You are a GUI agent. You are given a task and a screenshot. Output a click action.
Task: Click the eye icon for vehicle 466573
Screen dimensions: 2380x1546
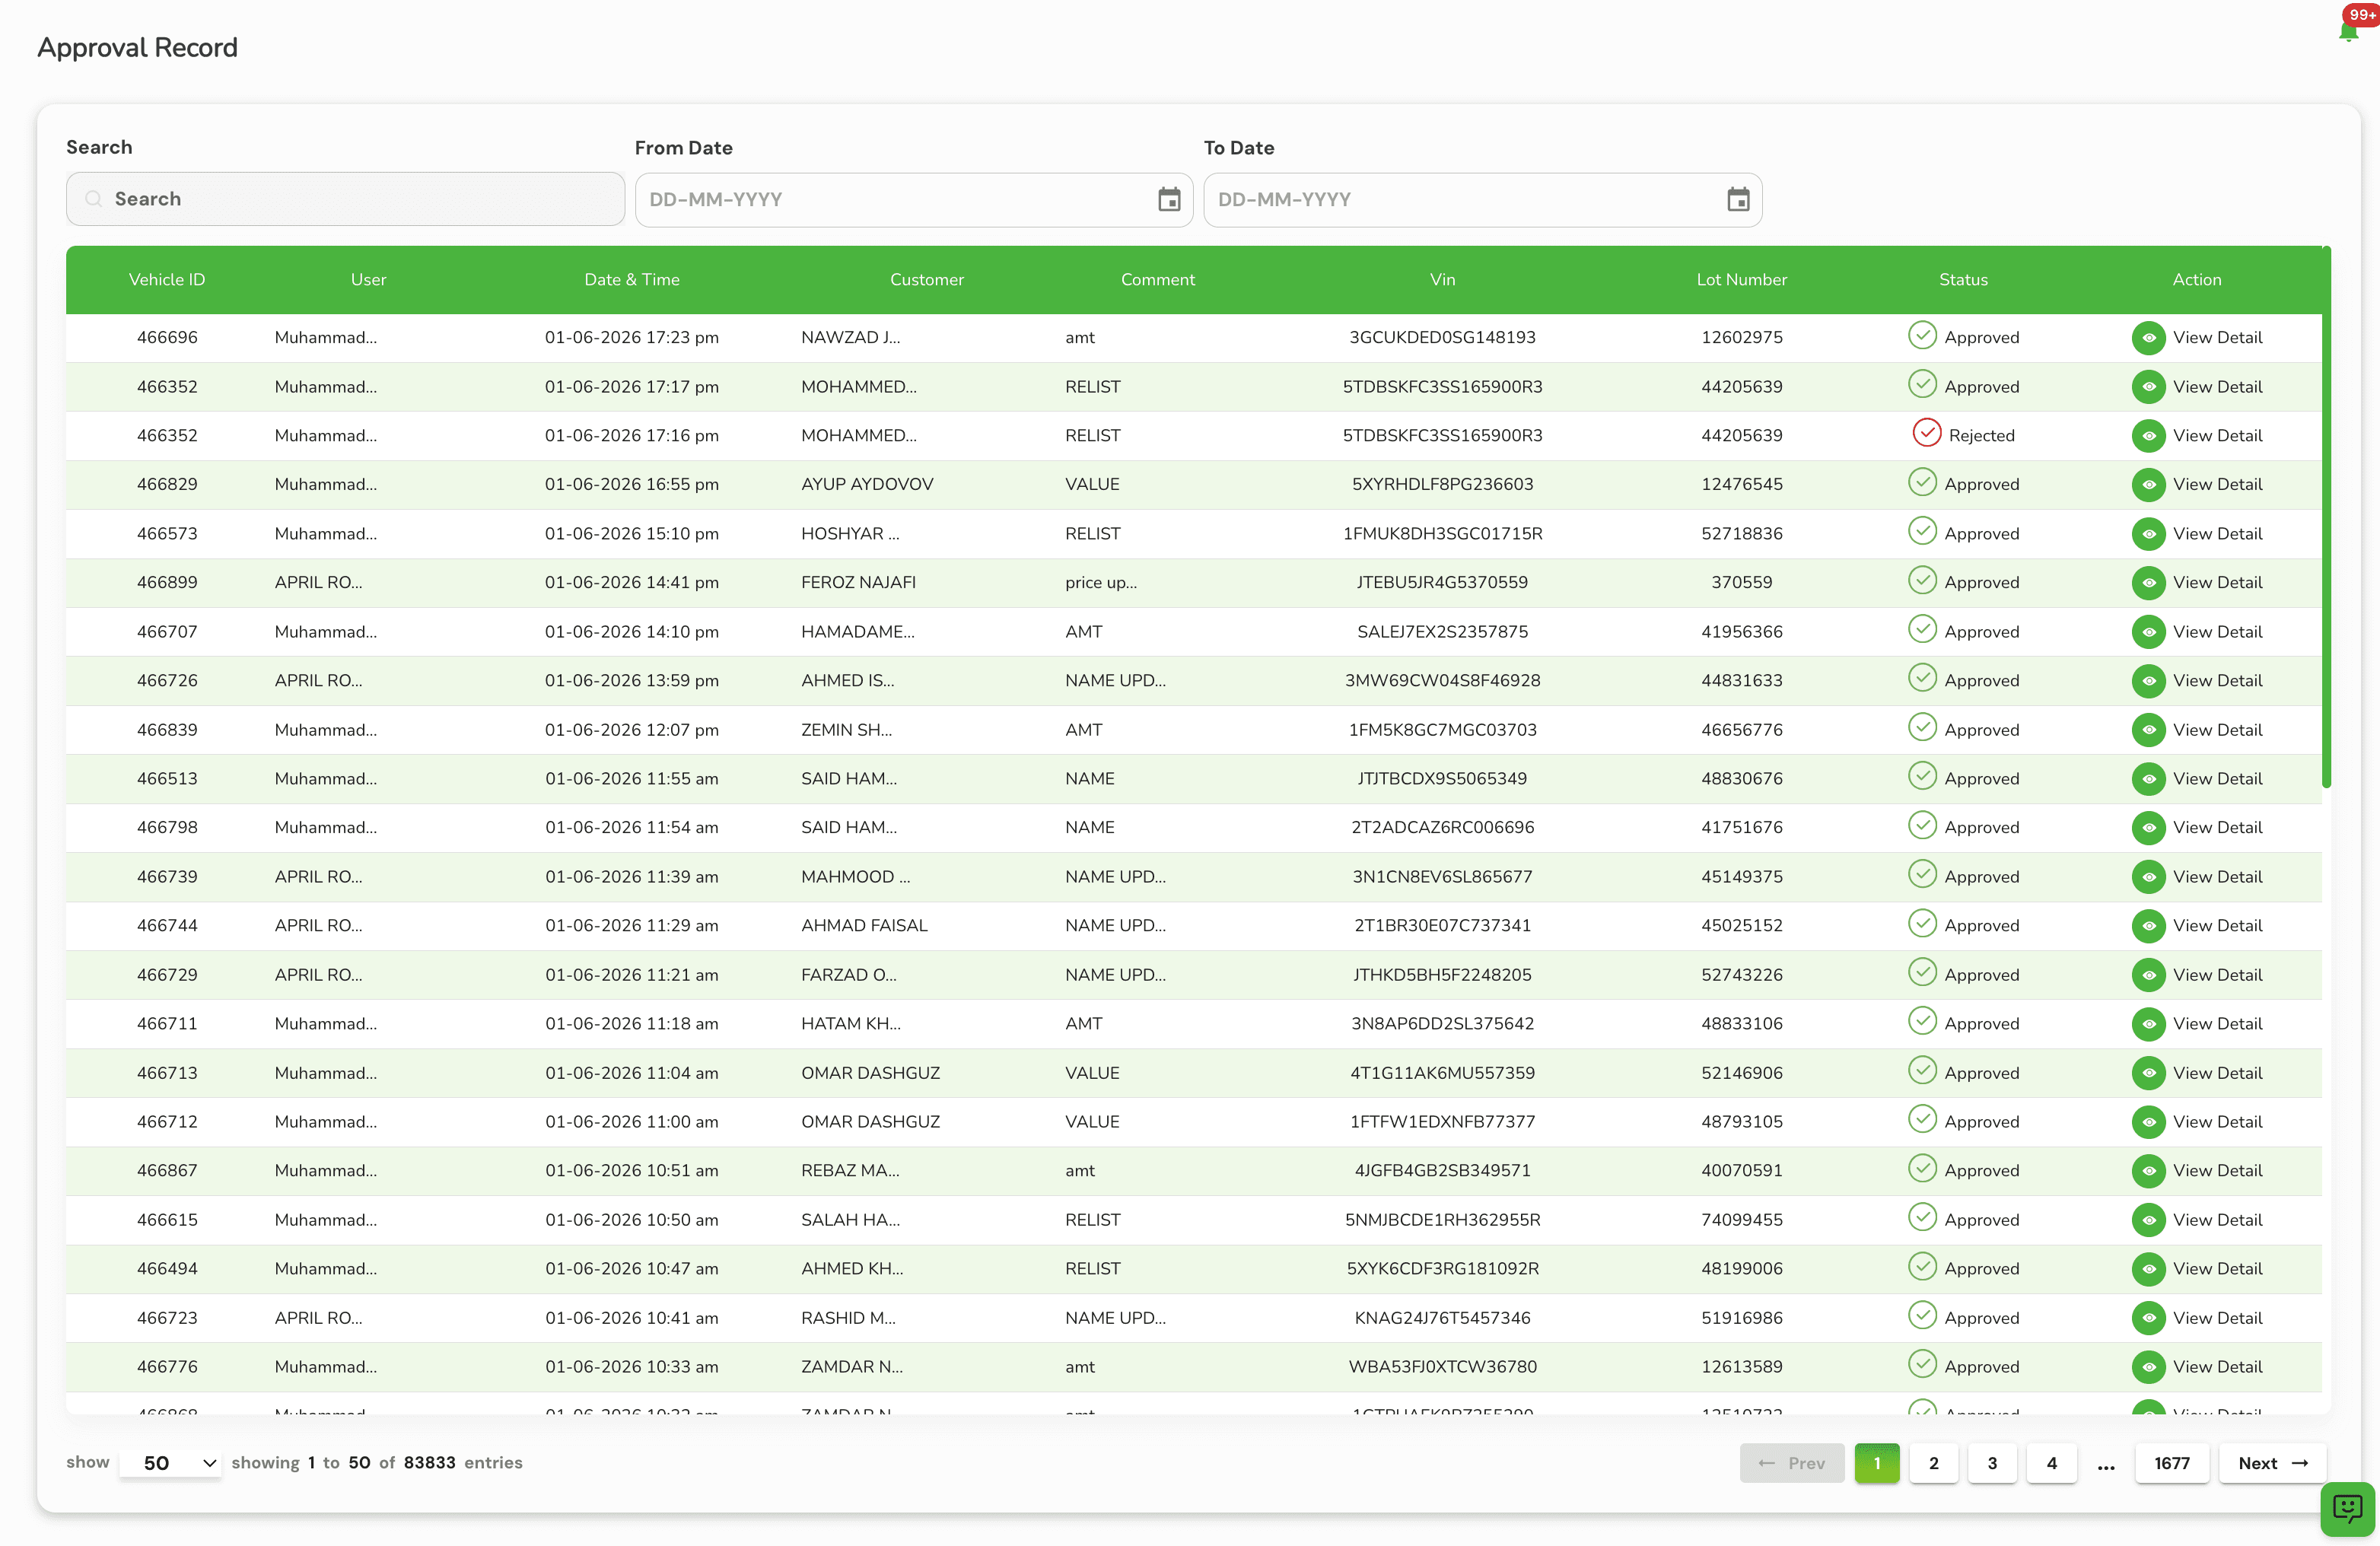2149,534
